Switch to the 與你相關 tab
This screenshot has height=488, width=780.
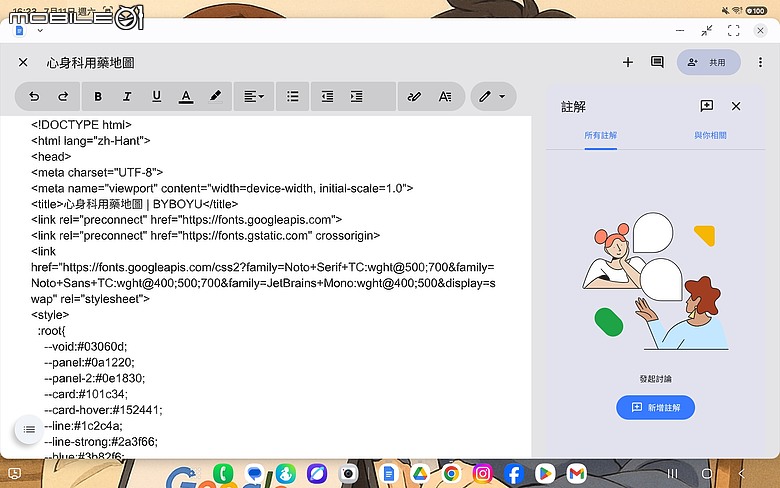click(x=710, y=135)
